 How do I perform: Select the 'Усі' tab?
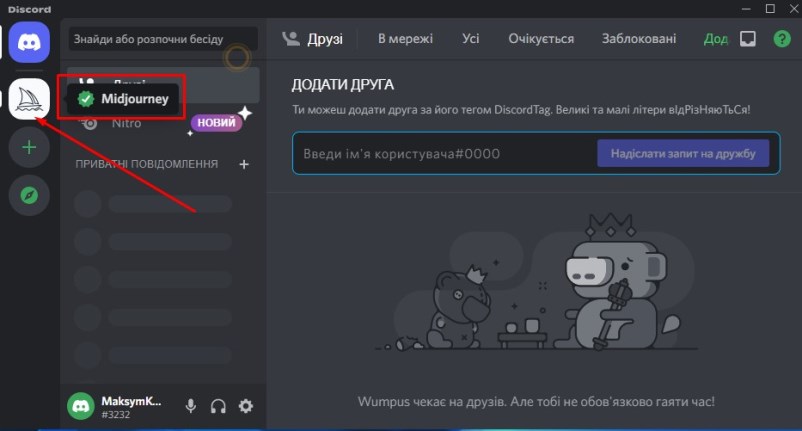(x=471, y=39)
